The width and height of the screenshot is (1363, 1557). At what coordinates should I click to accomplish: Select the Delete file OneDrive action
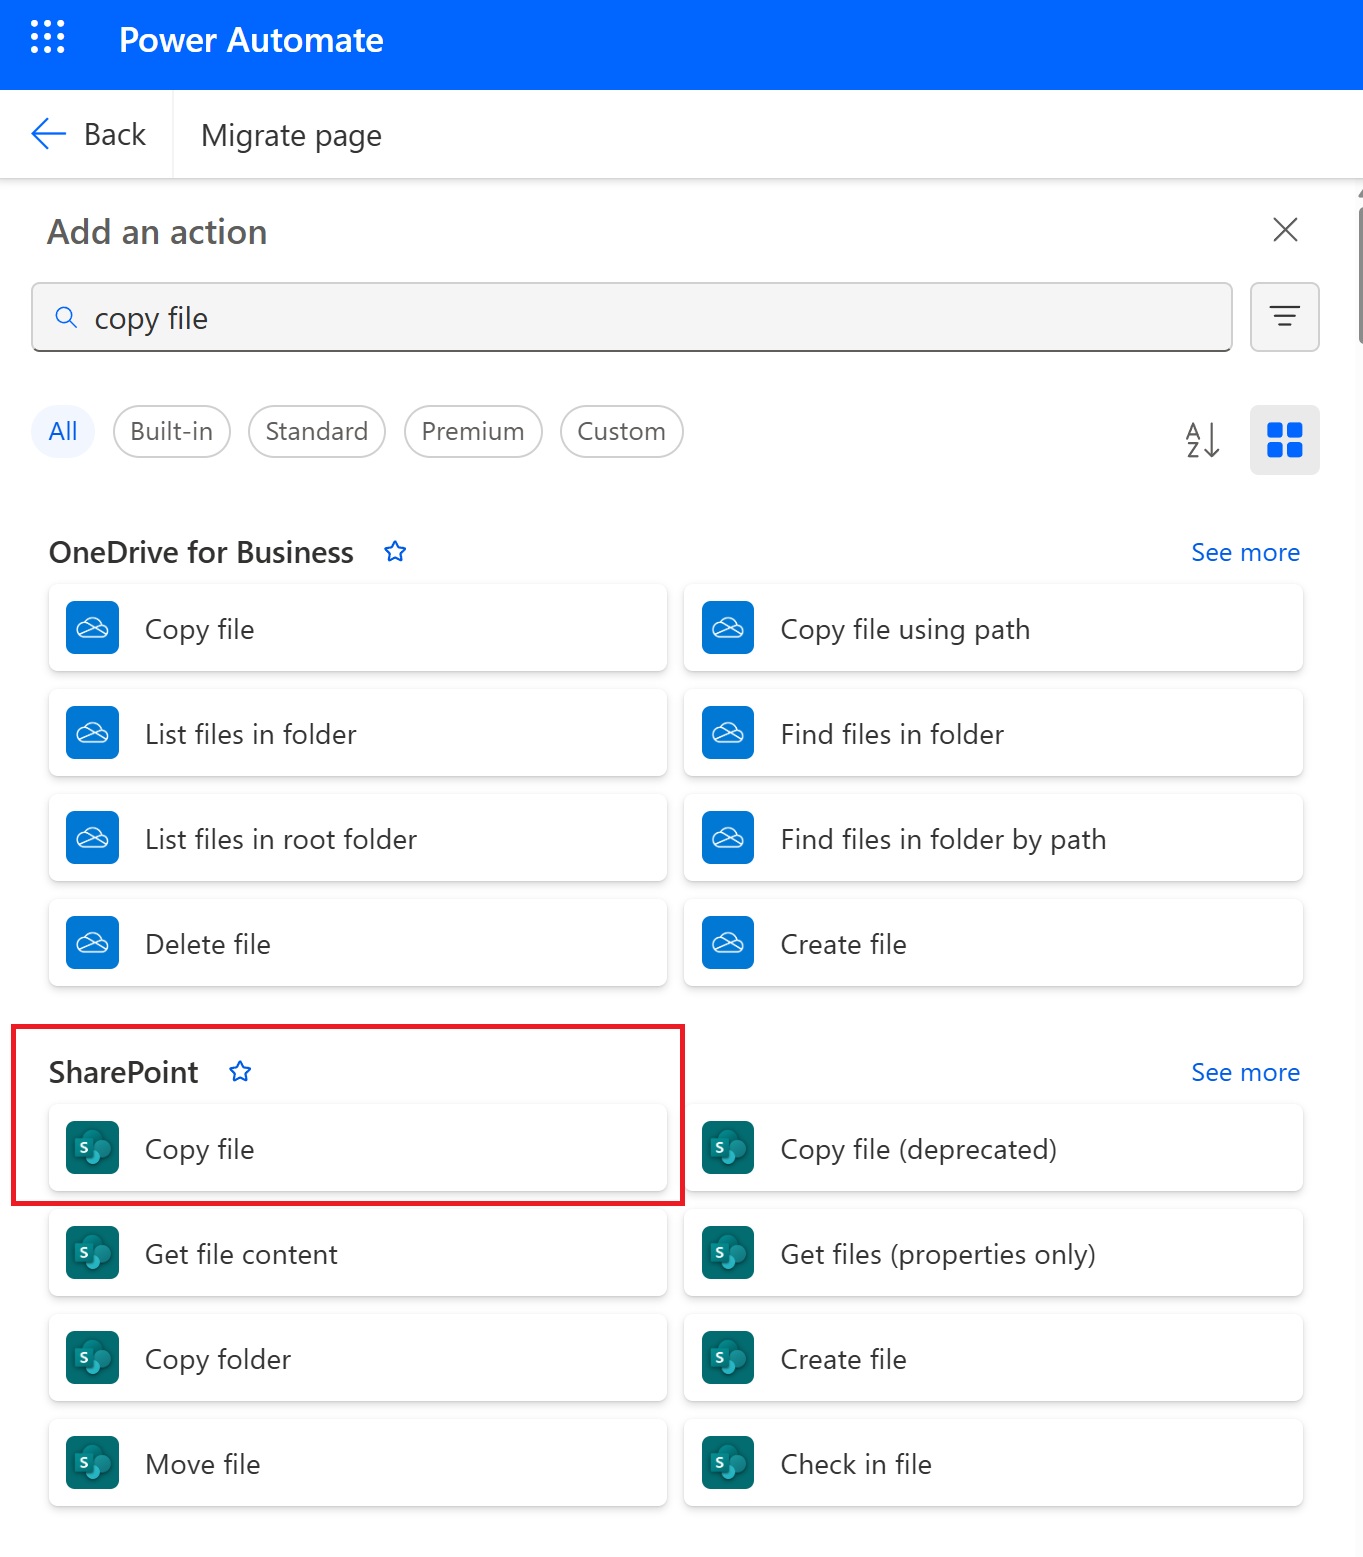[357, 942]
